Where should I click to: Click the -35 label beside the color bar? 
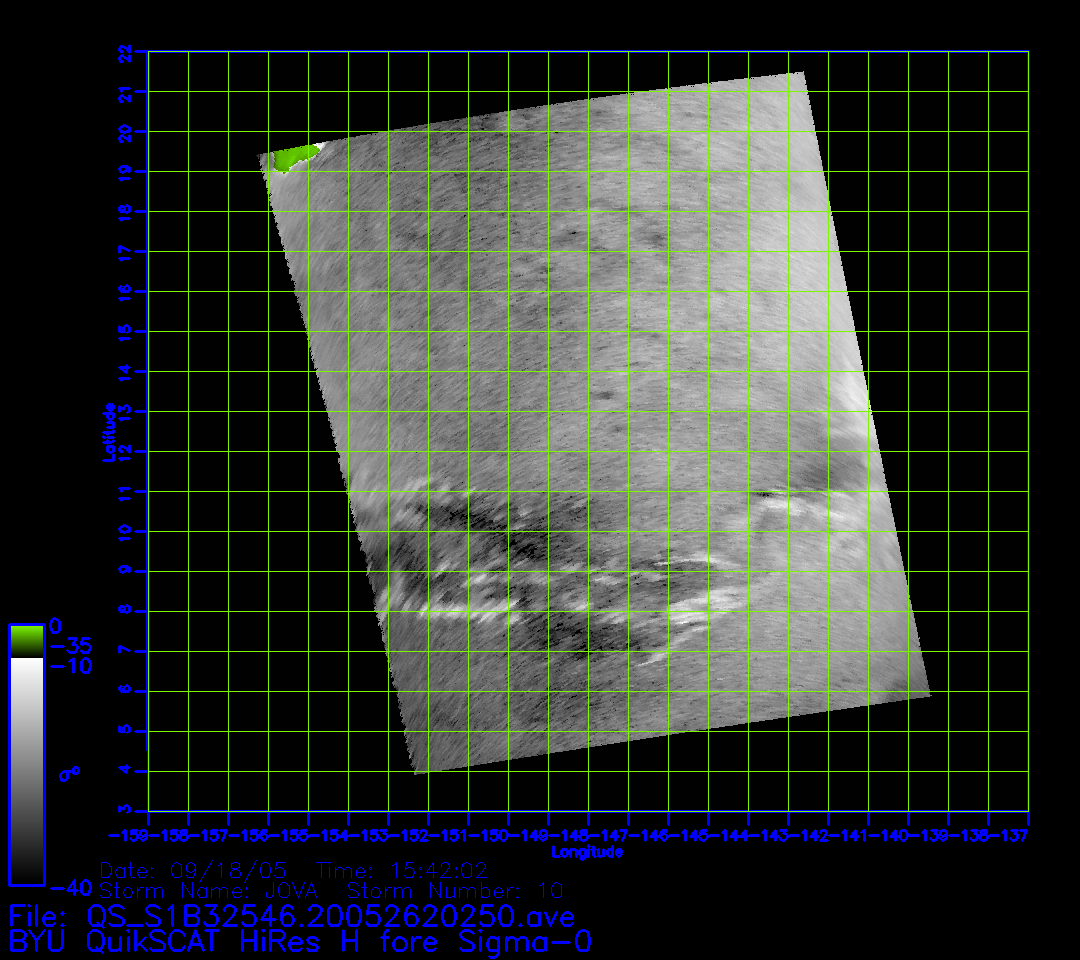[70, 646]
